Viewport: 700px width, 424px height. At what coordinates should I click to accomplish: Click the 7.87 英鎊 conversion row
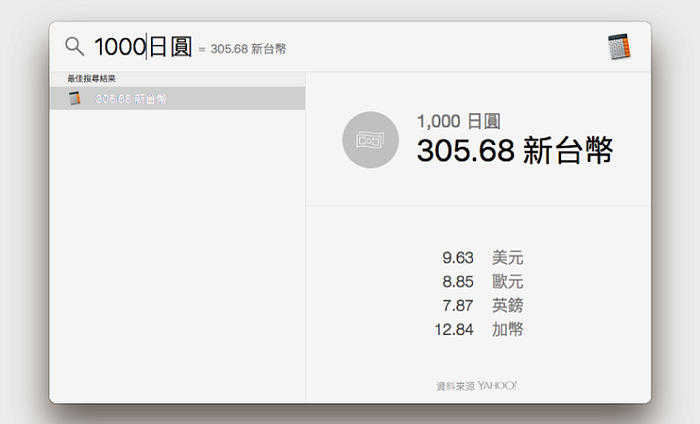click(483, 306)
